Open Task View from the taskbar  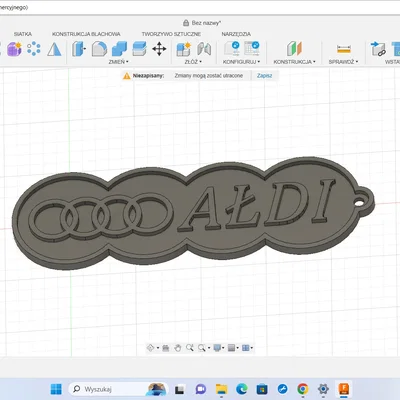[180, 389]
